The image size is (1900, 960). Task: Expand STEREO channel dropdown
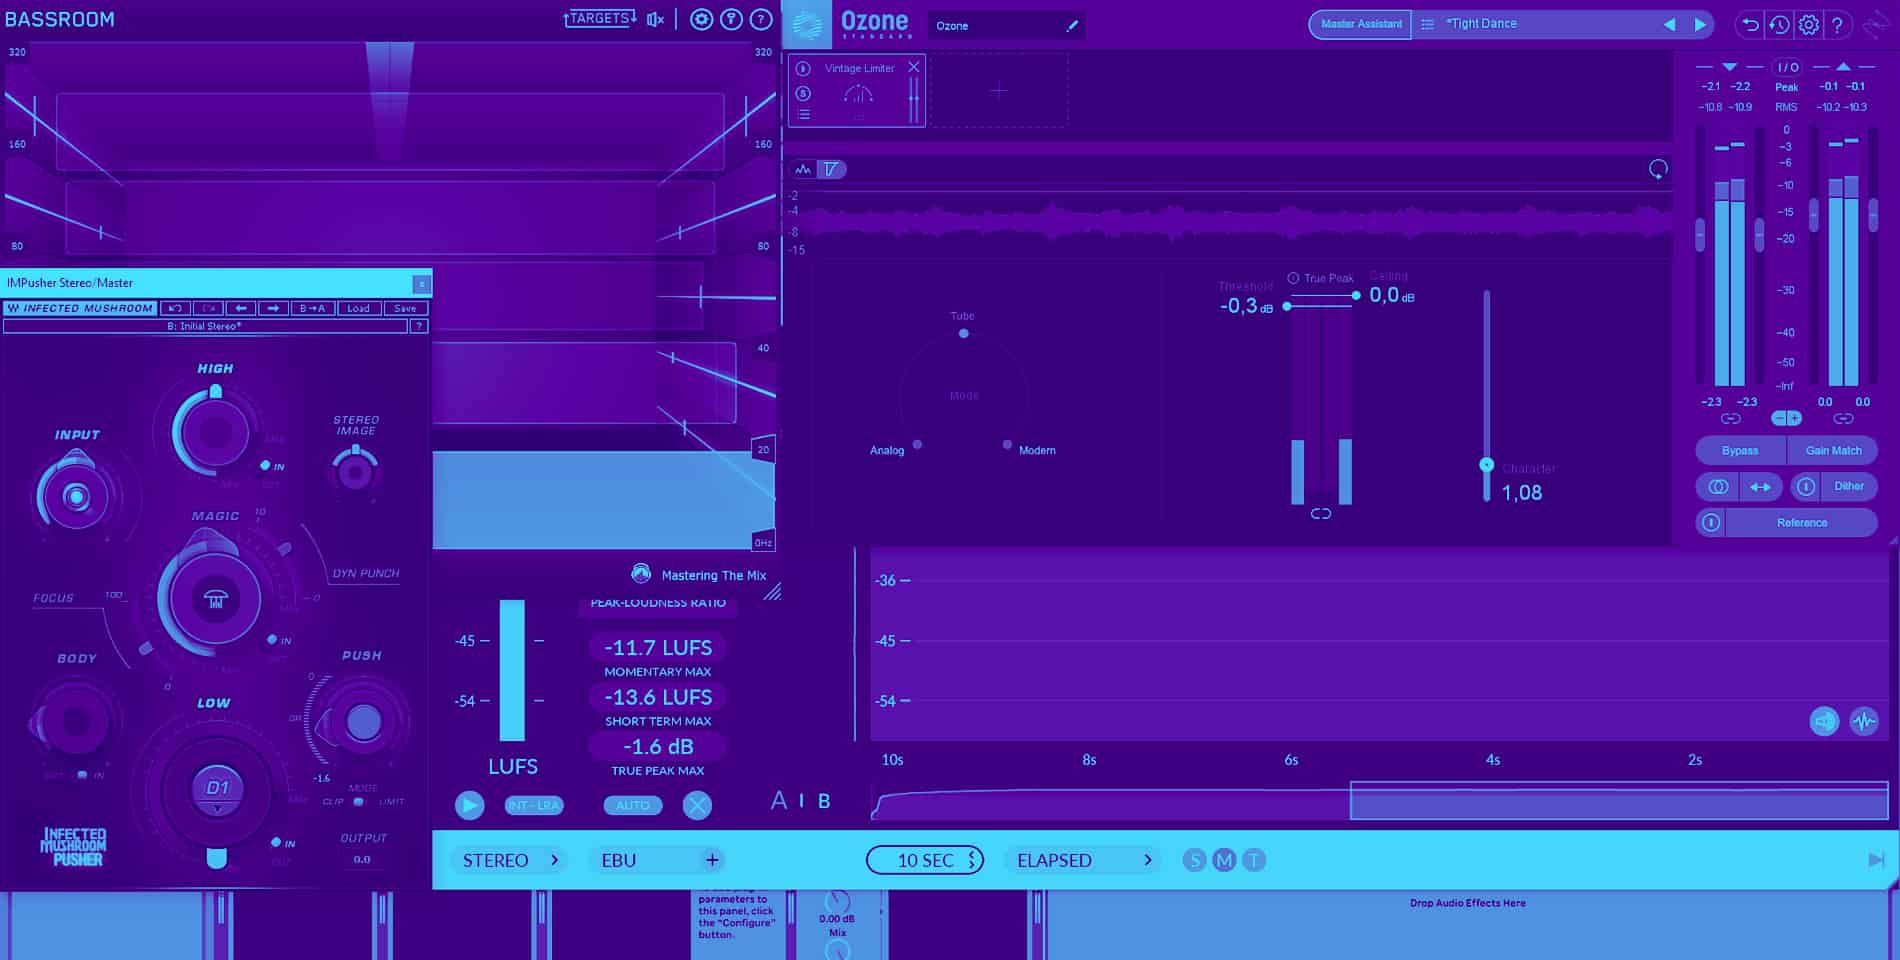pos(509,860)
